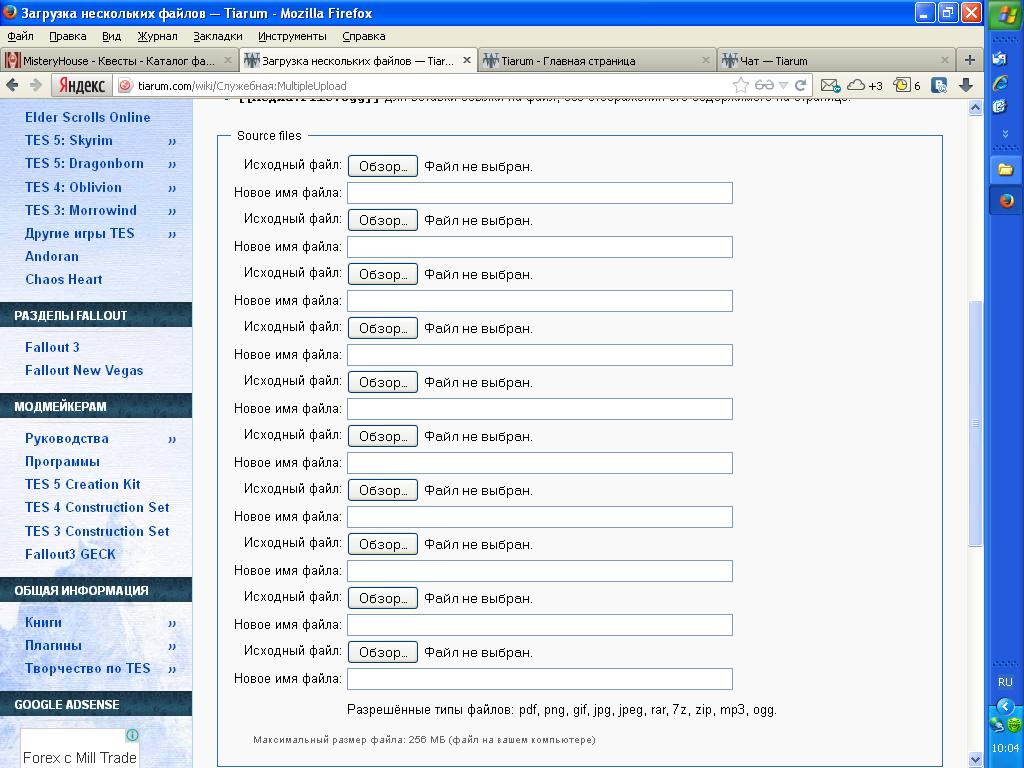Open a new tab with plus button
The image size is (1024, 768).
970,60
